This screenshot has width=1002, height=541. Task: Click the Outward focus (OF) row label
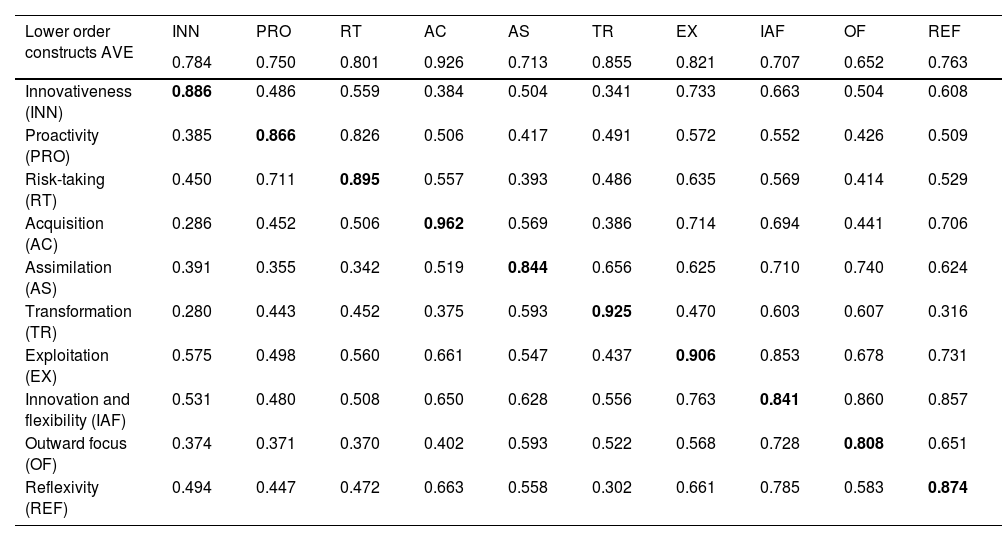pyautogui.click(x=76, y=453)
